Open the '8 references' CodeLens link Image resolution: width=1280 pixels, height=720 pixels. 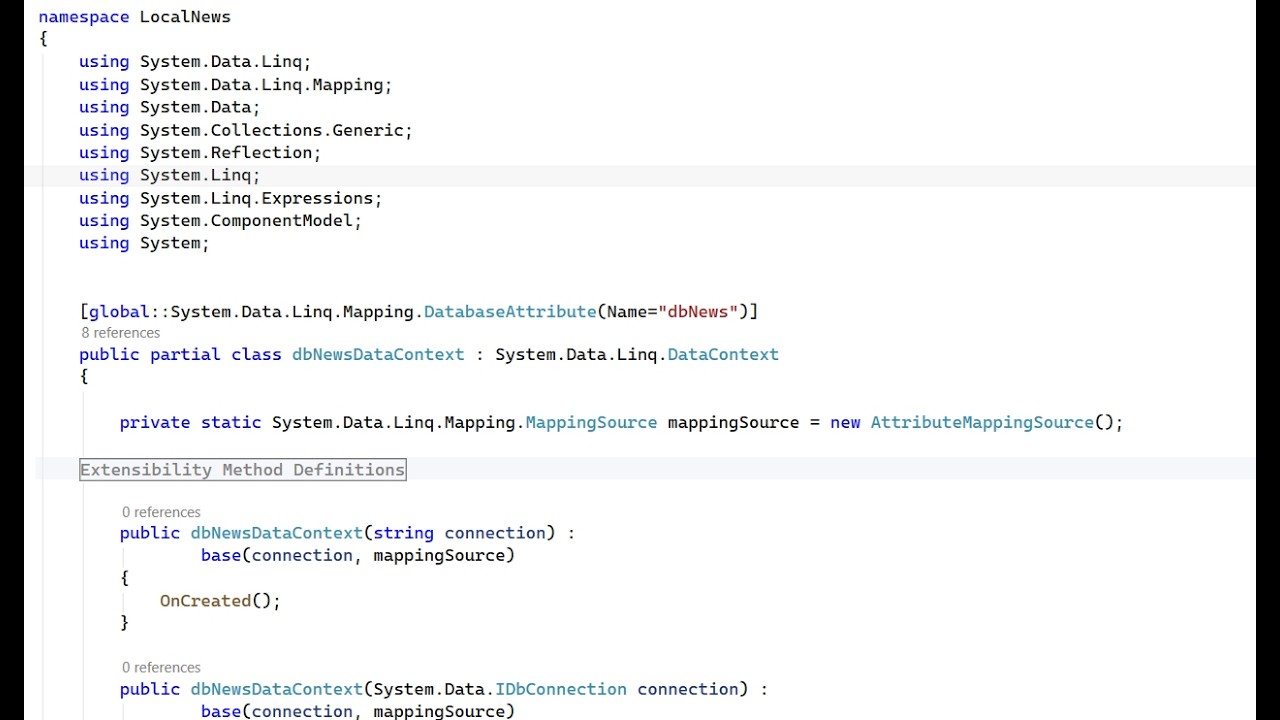(x=120, y=333)
